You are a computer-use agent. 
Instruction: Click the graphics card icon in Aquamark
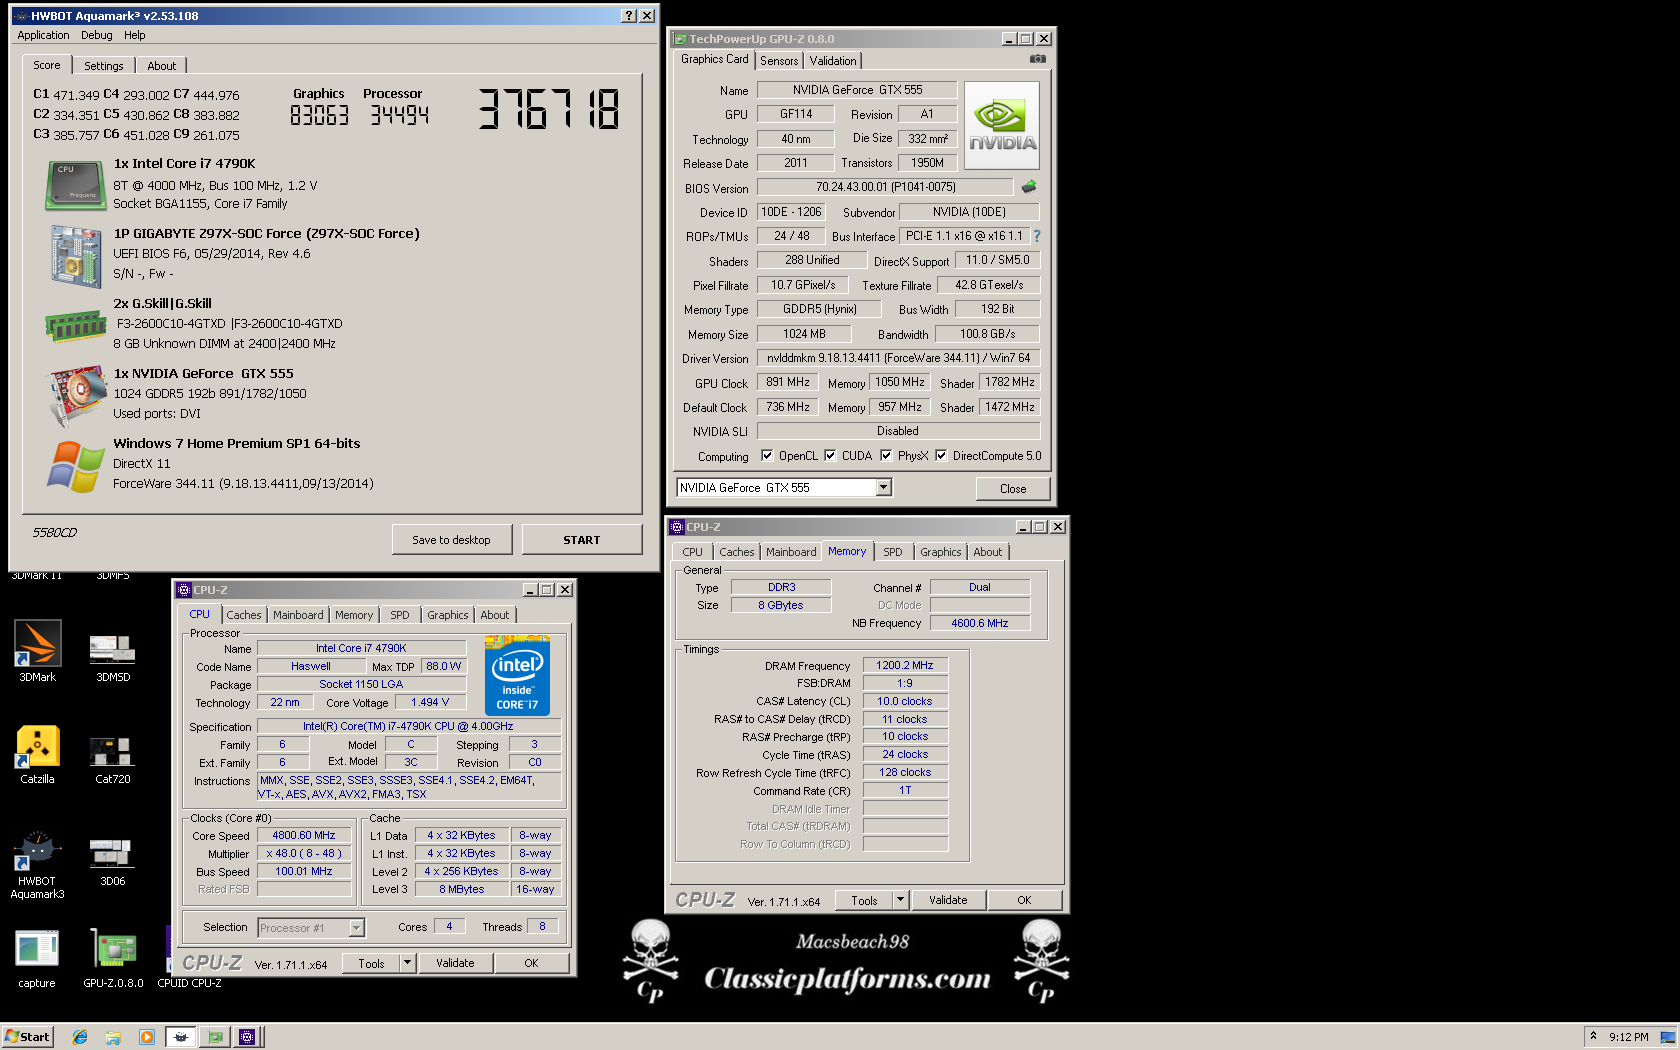[76, 396]
